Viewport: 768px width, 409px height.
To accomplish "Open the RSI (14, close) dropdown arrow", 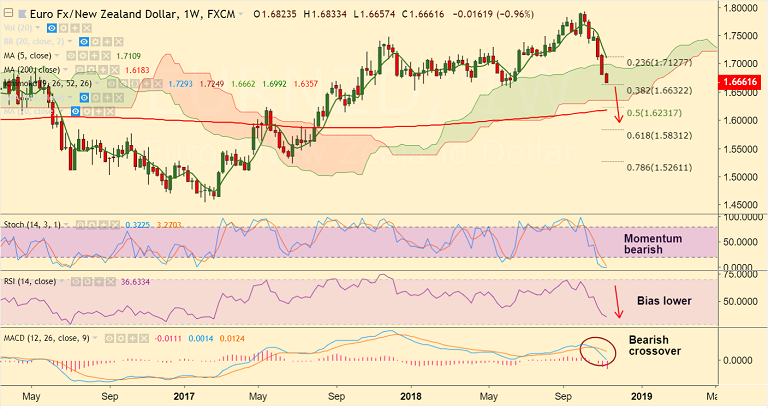I will (62, 281).
